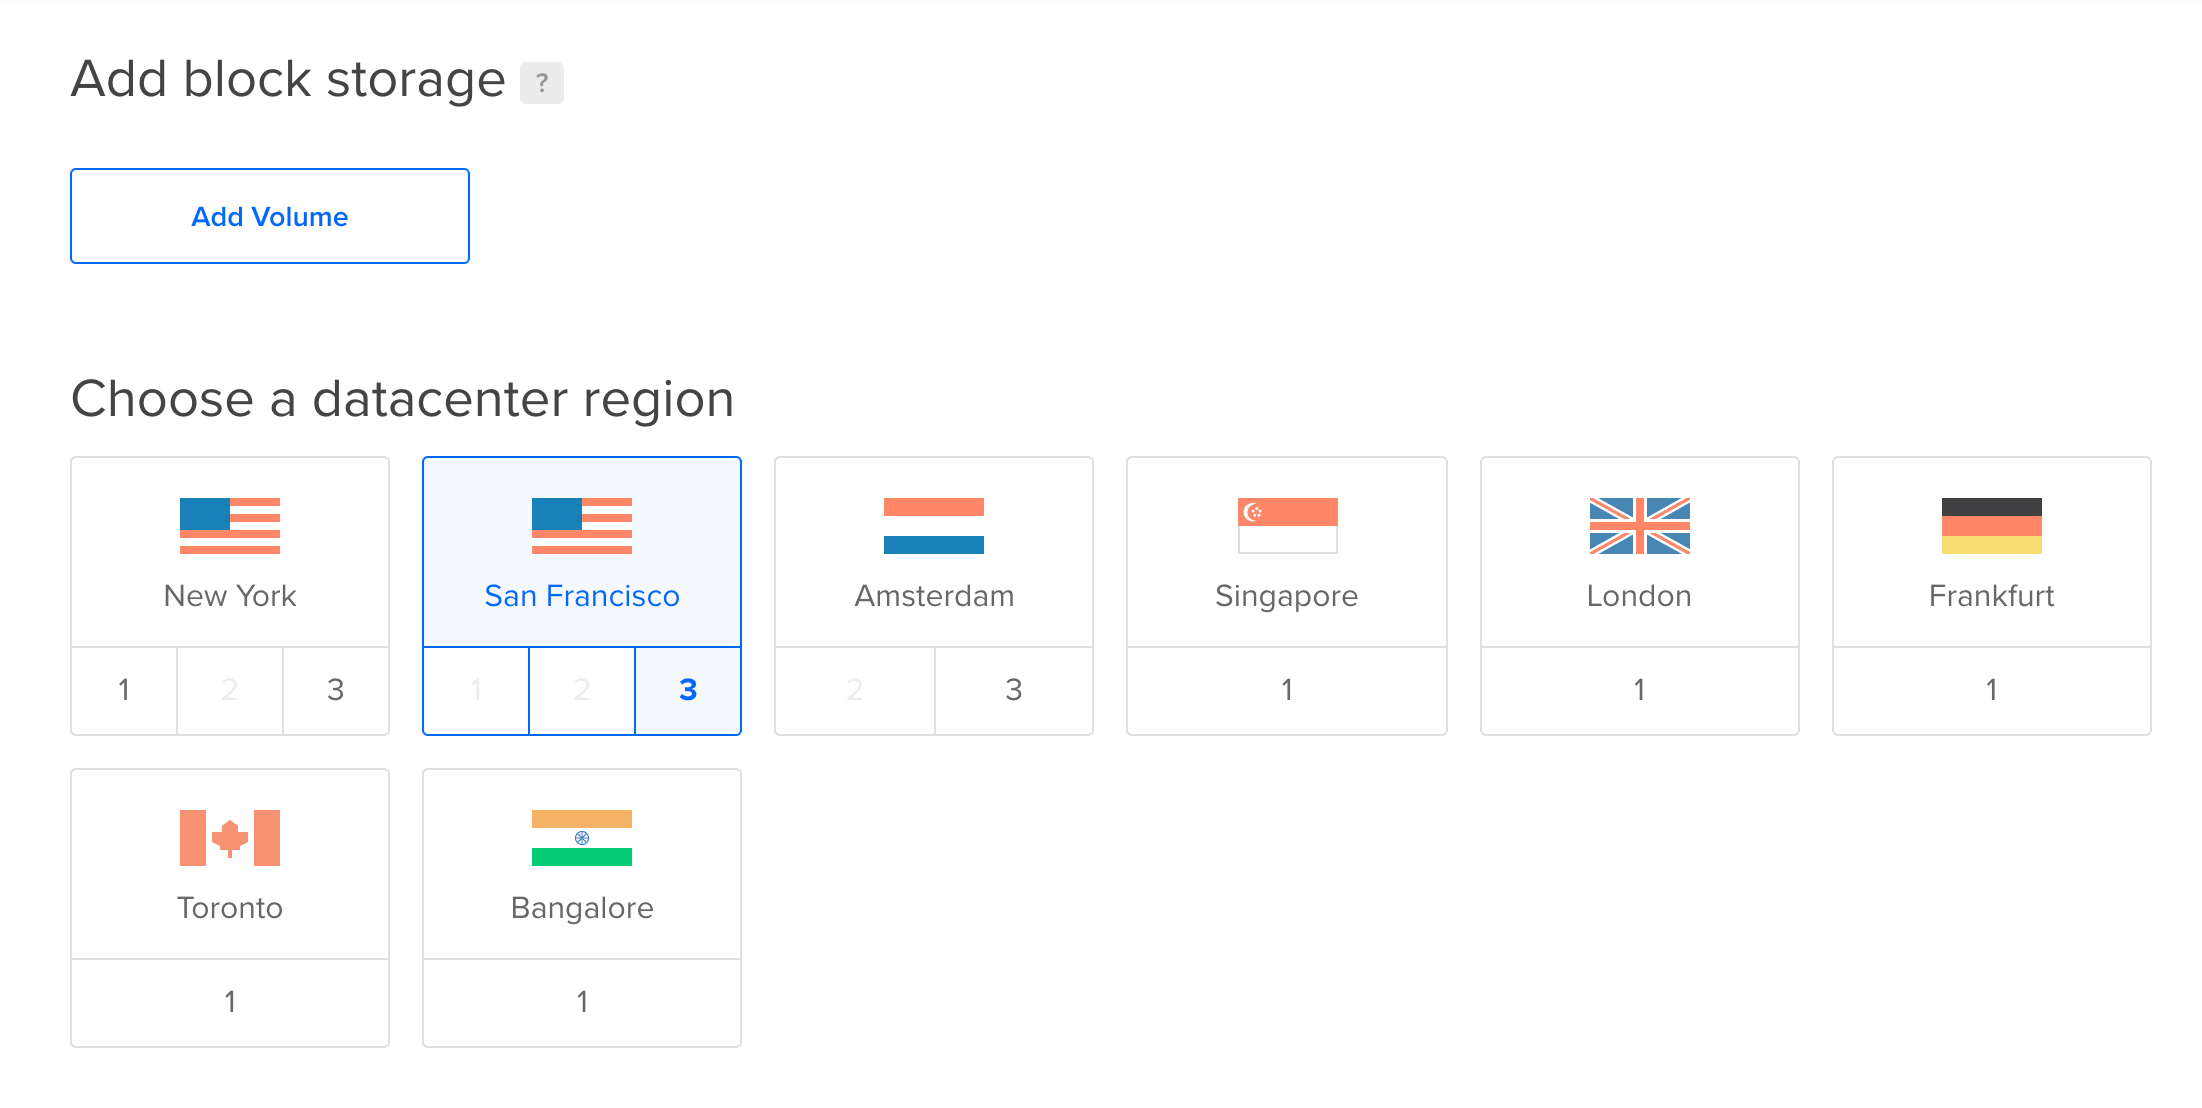Select datacenter 1 under New York
Image resolution: width=2202 pixels, height=1108 pixels.
click(x=123, y=689)
